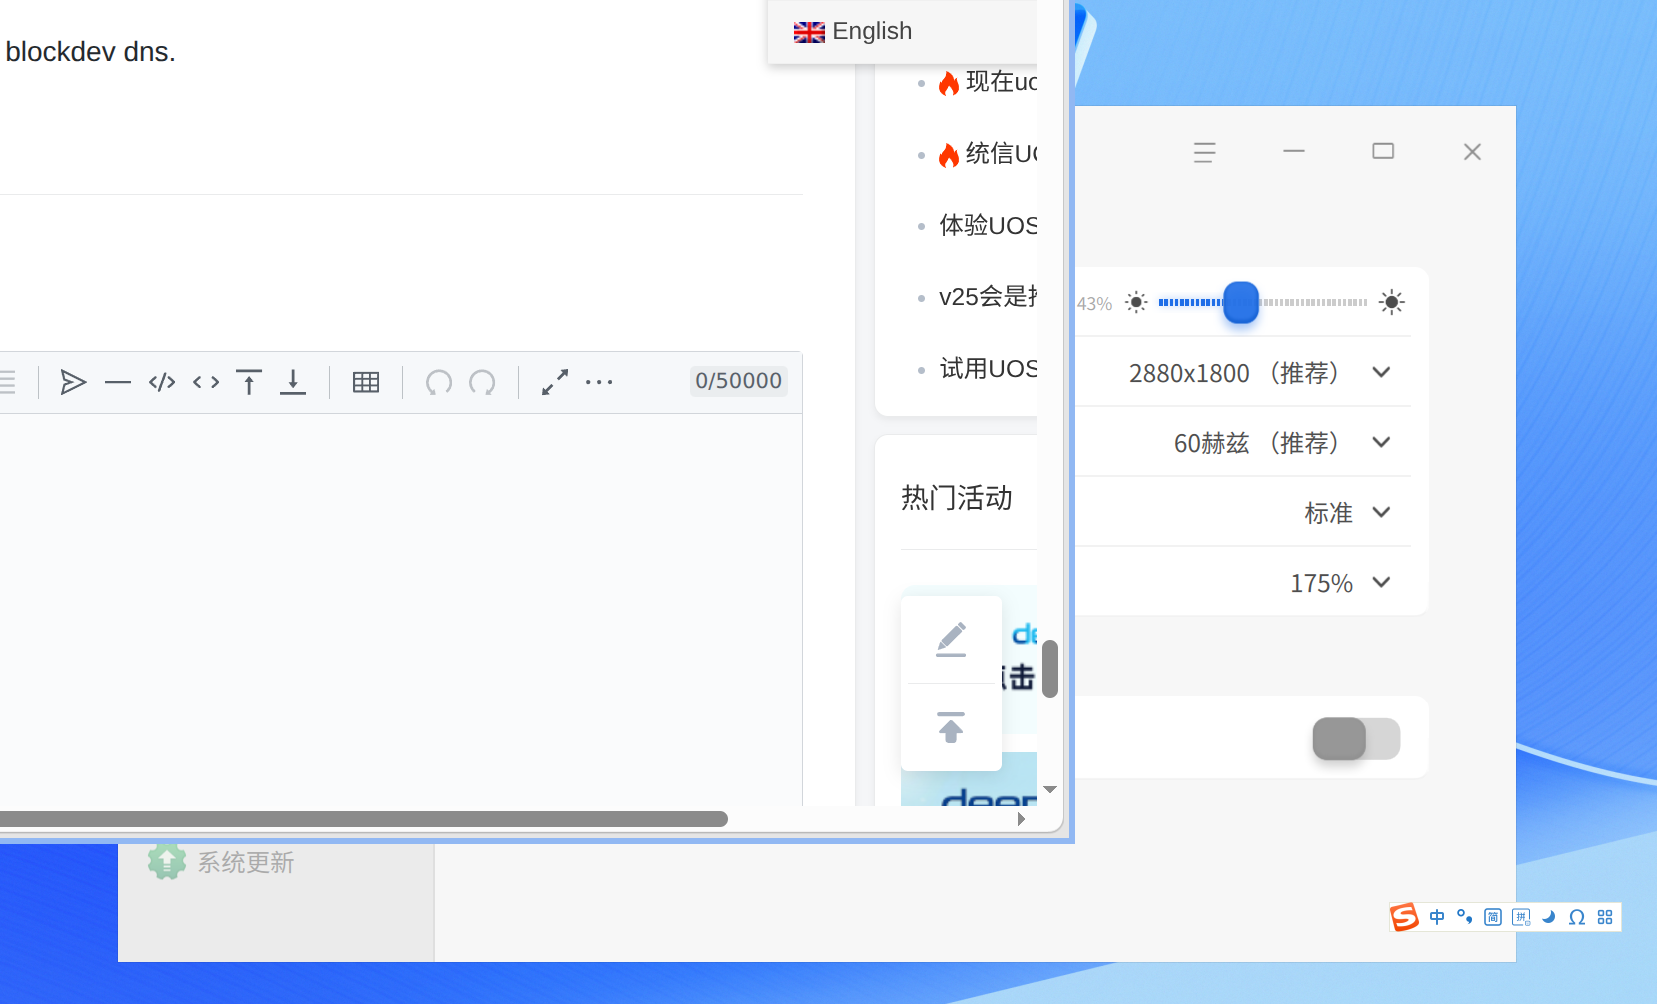Toggle the gray switch in display settings
1657x1004 pixels.
point(1356,739)
